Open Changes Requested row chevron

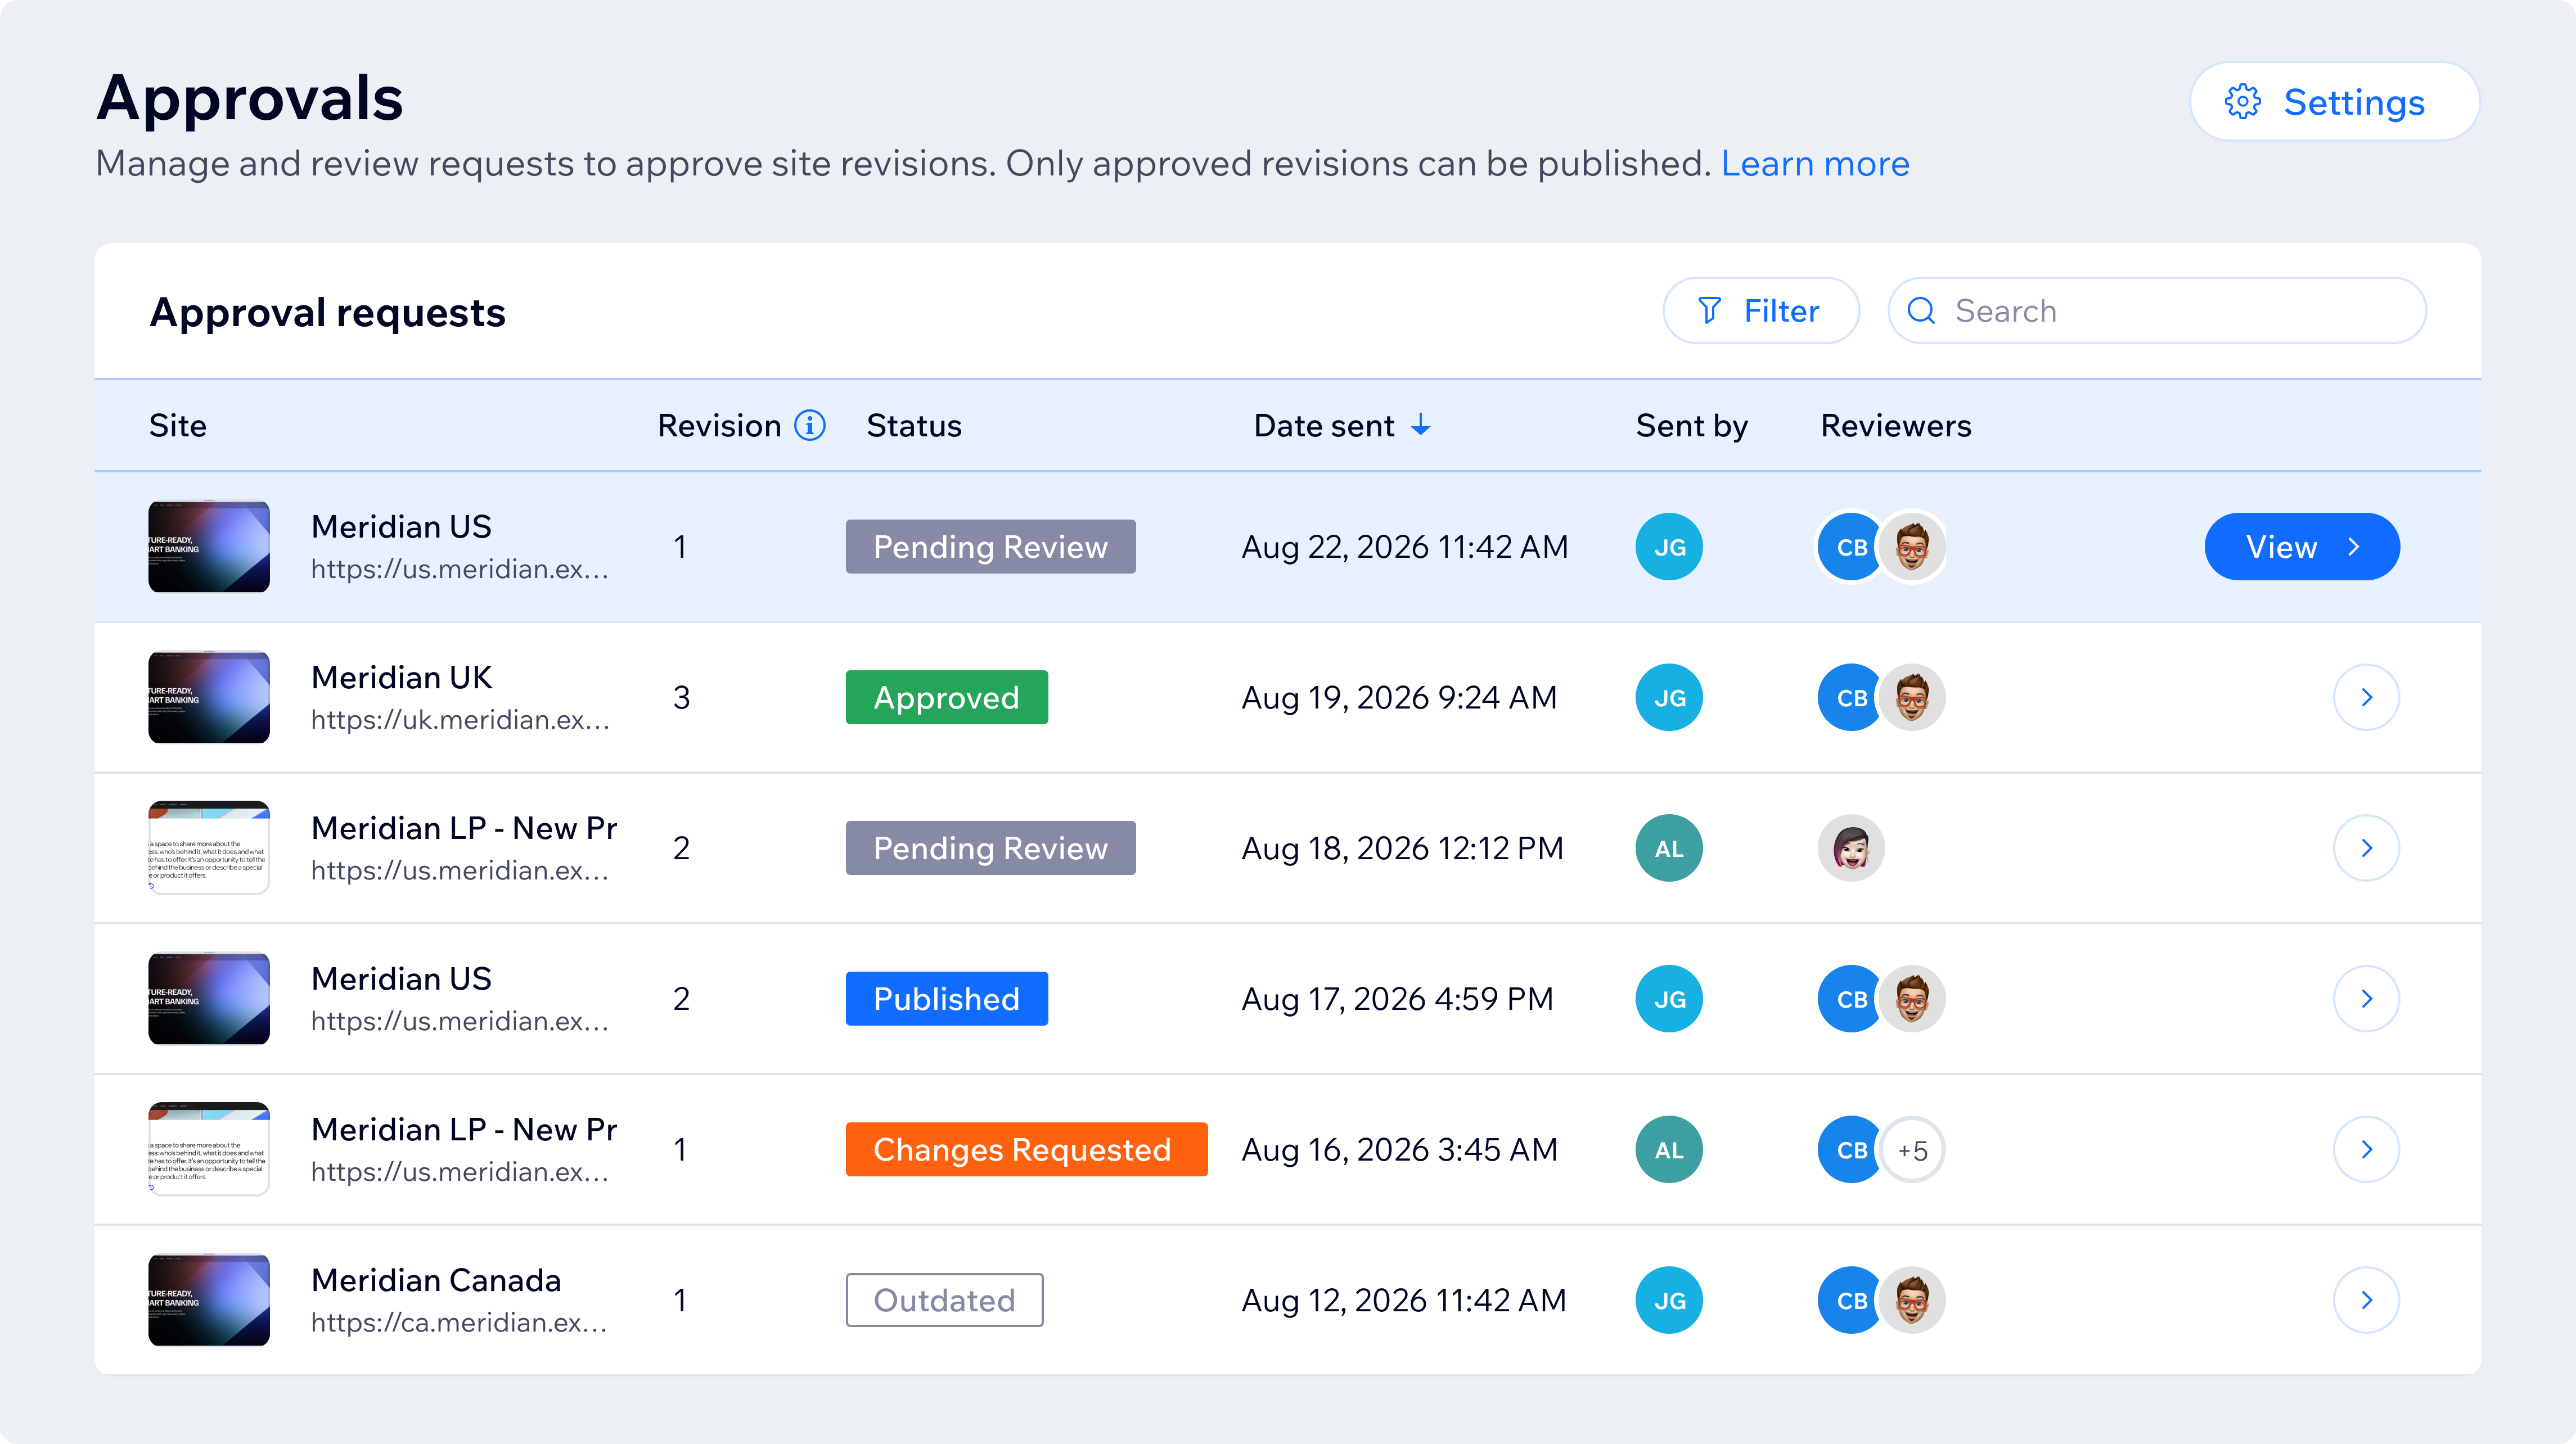2366,1149
